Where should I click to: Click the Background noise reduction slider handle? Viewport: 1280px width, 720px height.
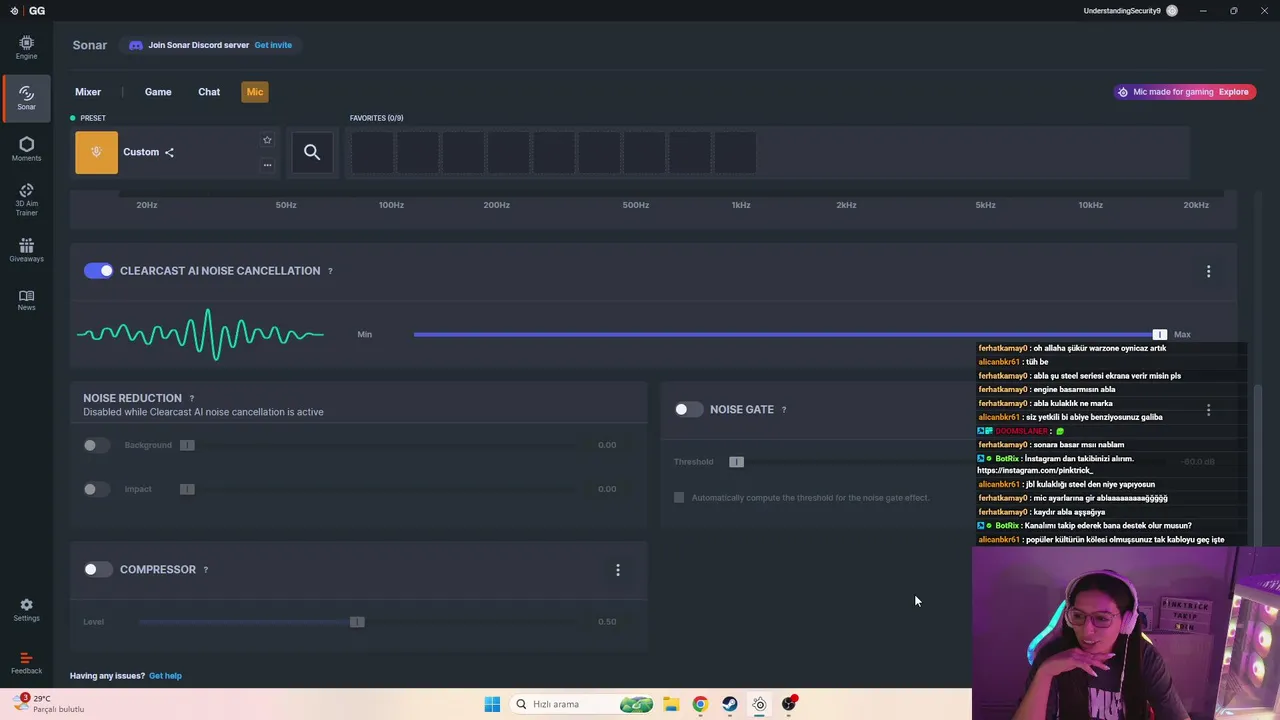[187, 445]
